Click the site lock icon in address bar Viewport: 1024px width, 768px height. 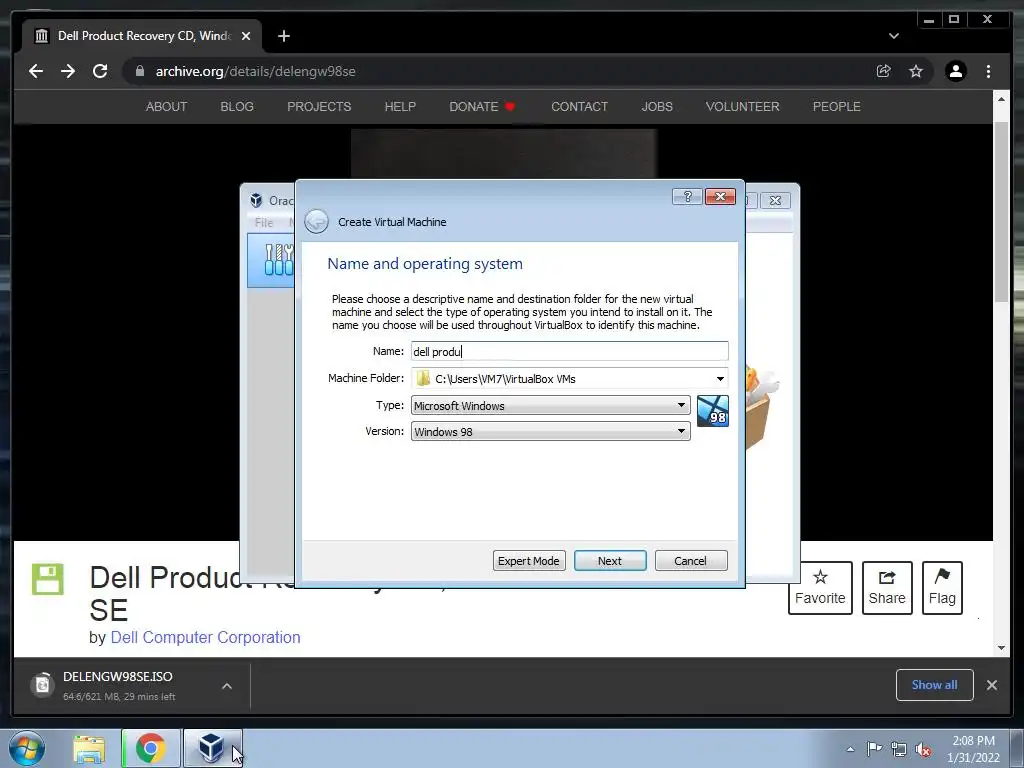click(x=140, y=71)
